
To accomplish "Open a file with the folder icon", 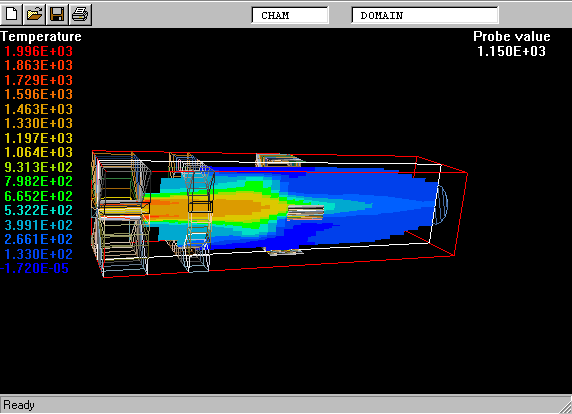I will (x=34, y=14).
